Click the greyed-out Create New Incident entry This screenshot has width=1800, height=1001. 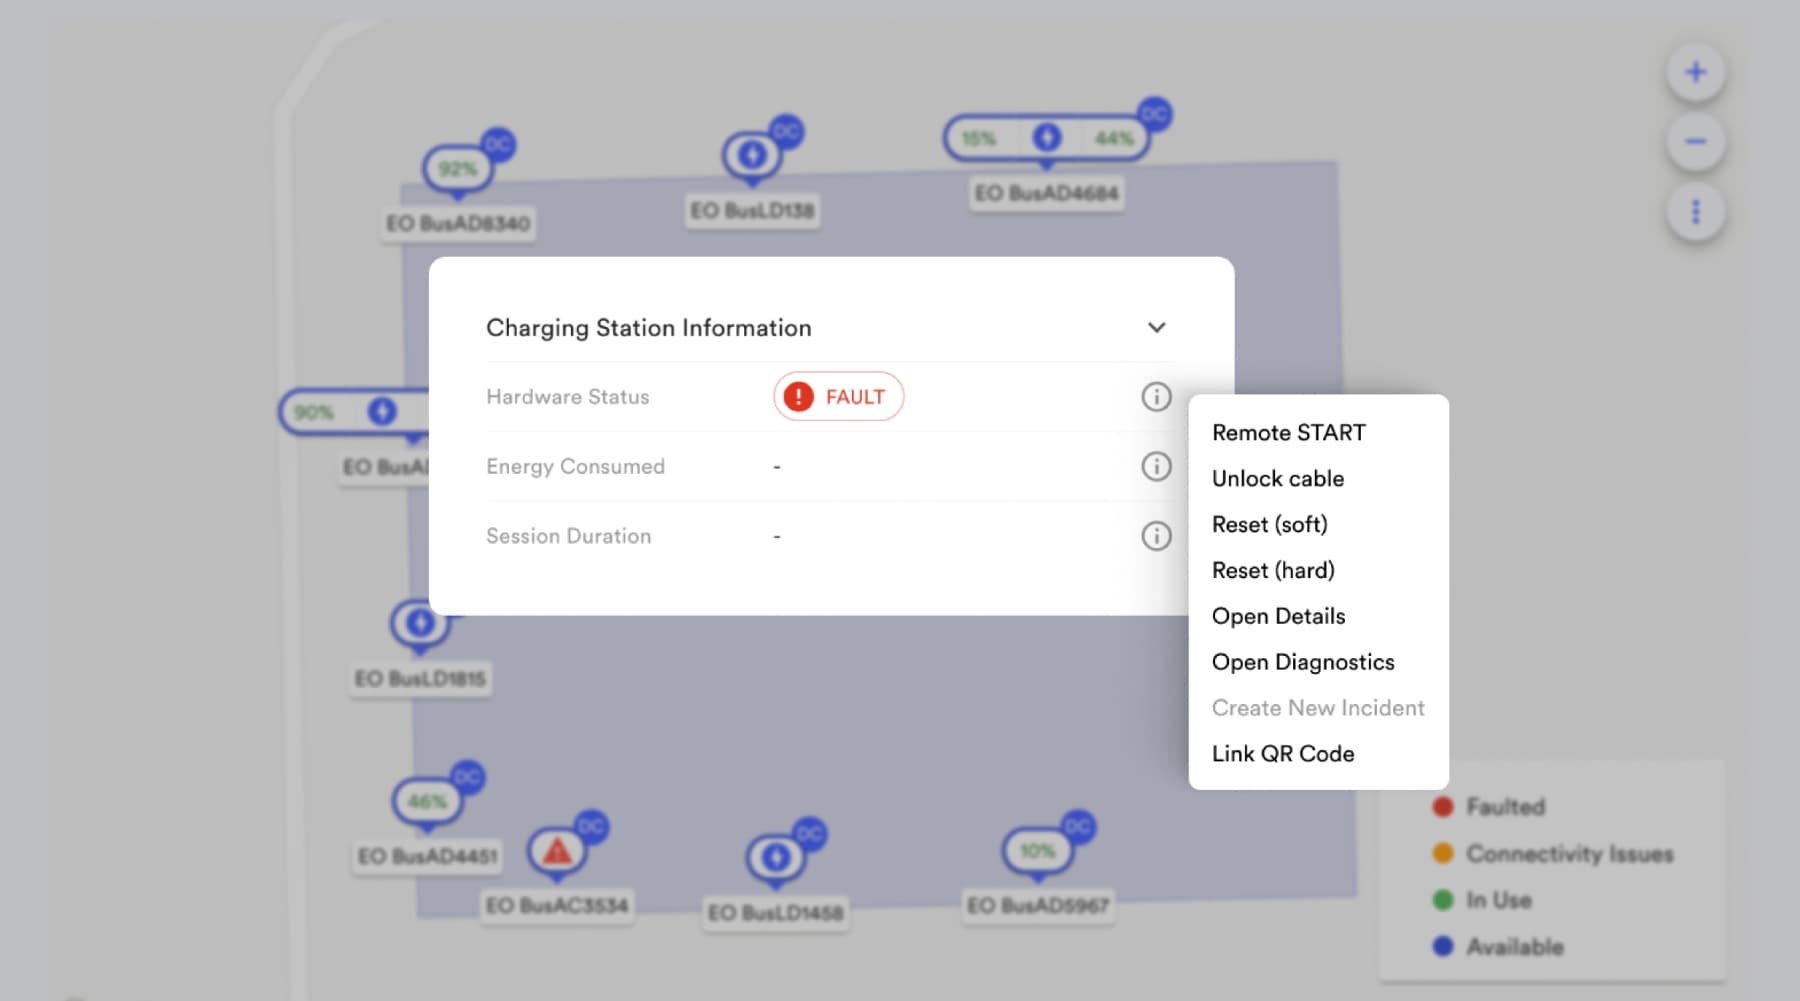point(1318,708)
